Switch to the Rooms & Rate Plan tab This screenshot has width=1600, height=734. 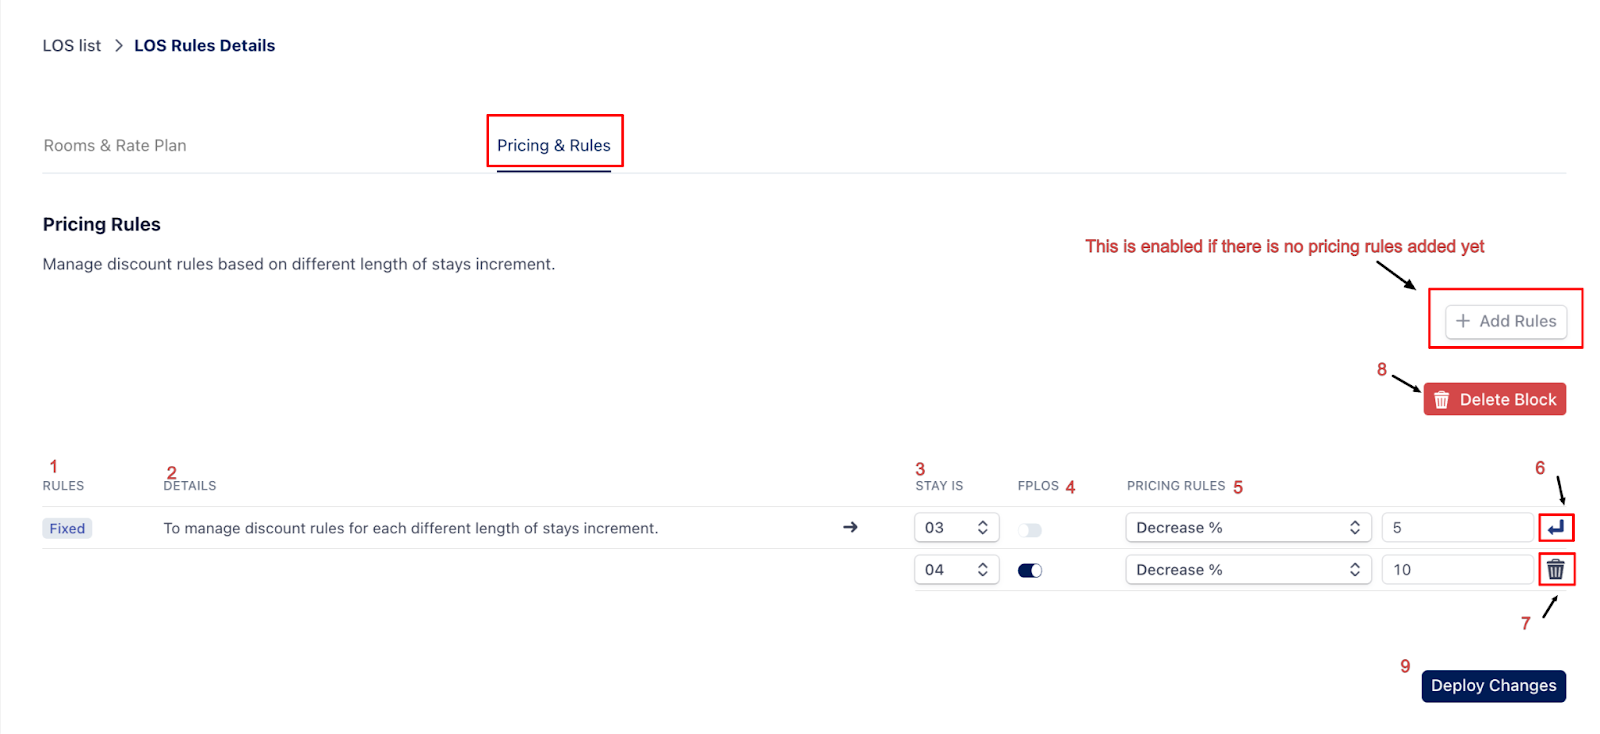coord(115,146)
